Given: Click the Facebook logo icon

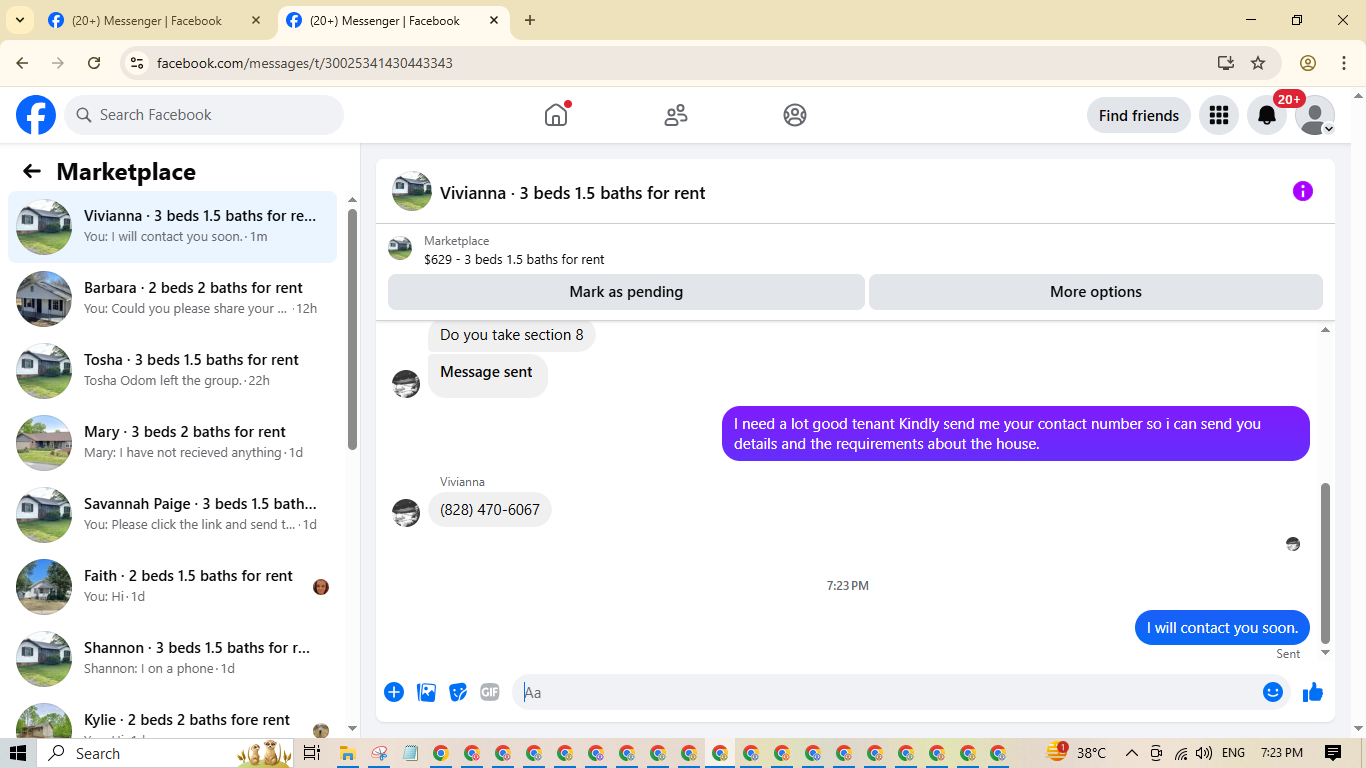Looking at the screenshot, I should tap(36, 115).
